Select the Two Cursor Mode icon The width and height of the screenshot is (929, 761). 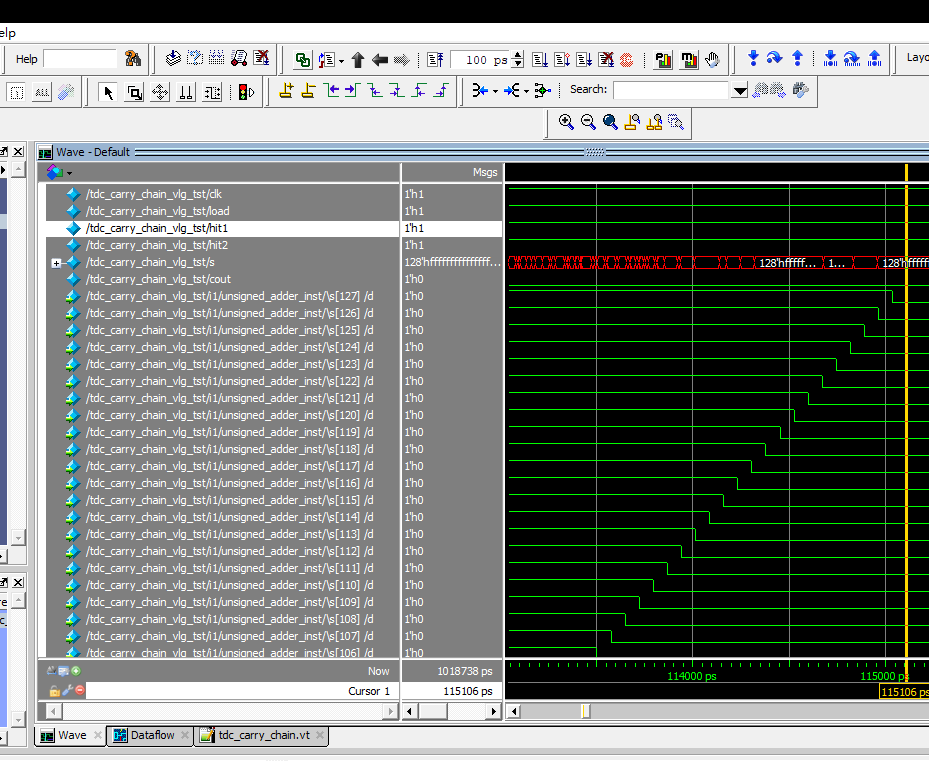click(186, 92)
